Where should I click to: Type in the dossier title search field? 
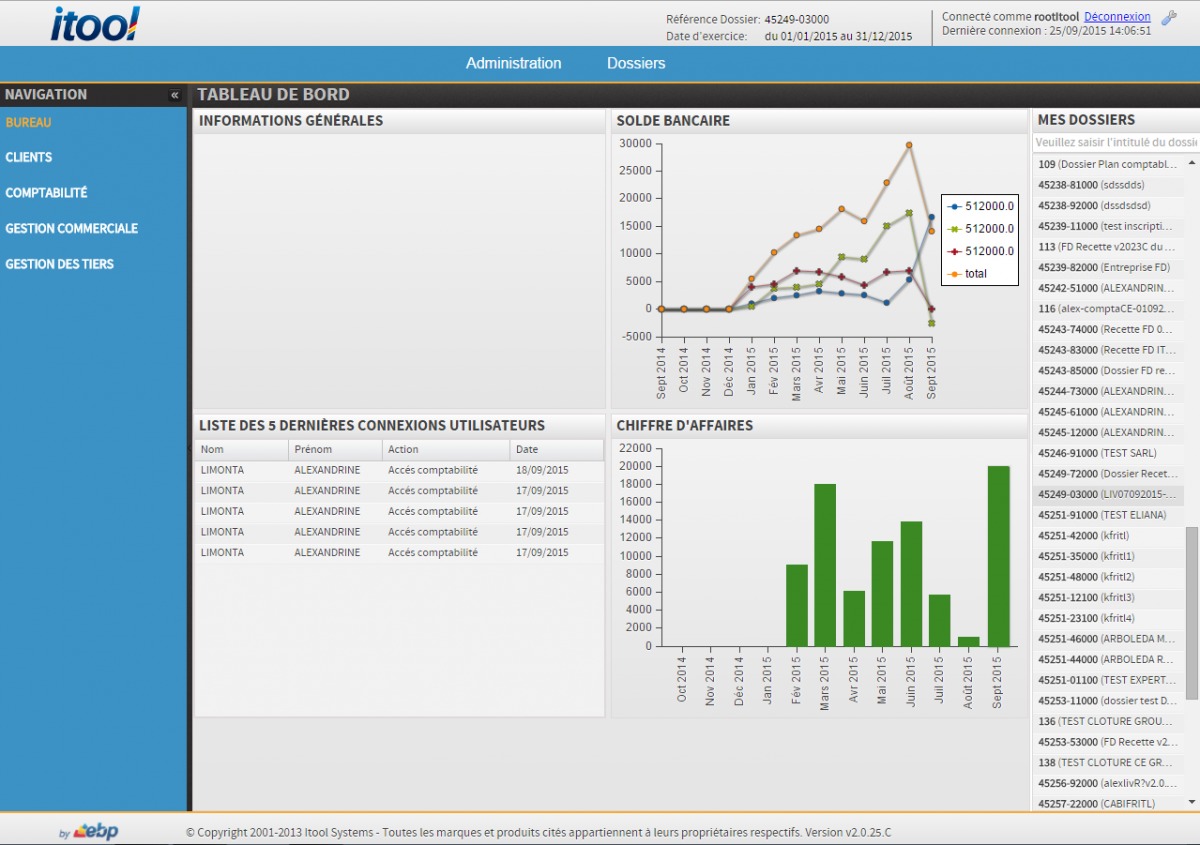tap(1115, 143)
